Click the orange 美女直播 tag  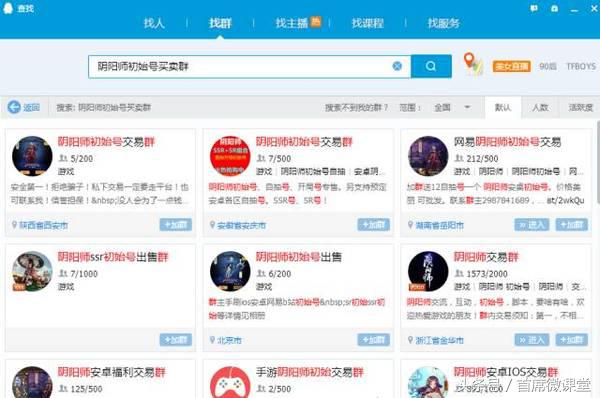click(511, 66)
